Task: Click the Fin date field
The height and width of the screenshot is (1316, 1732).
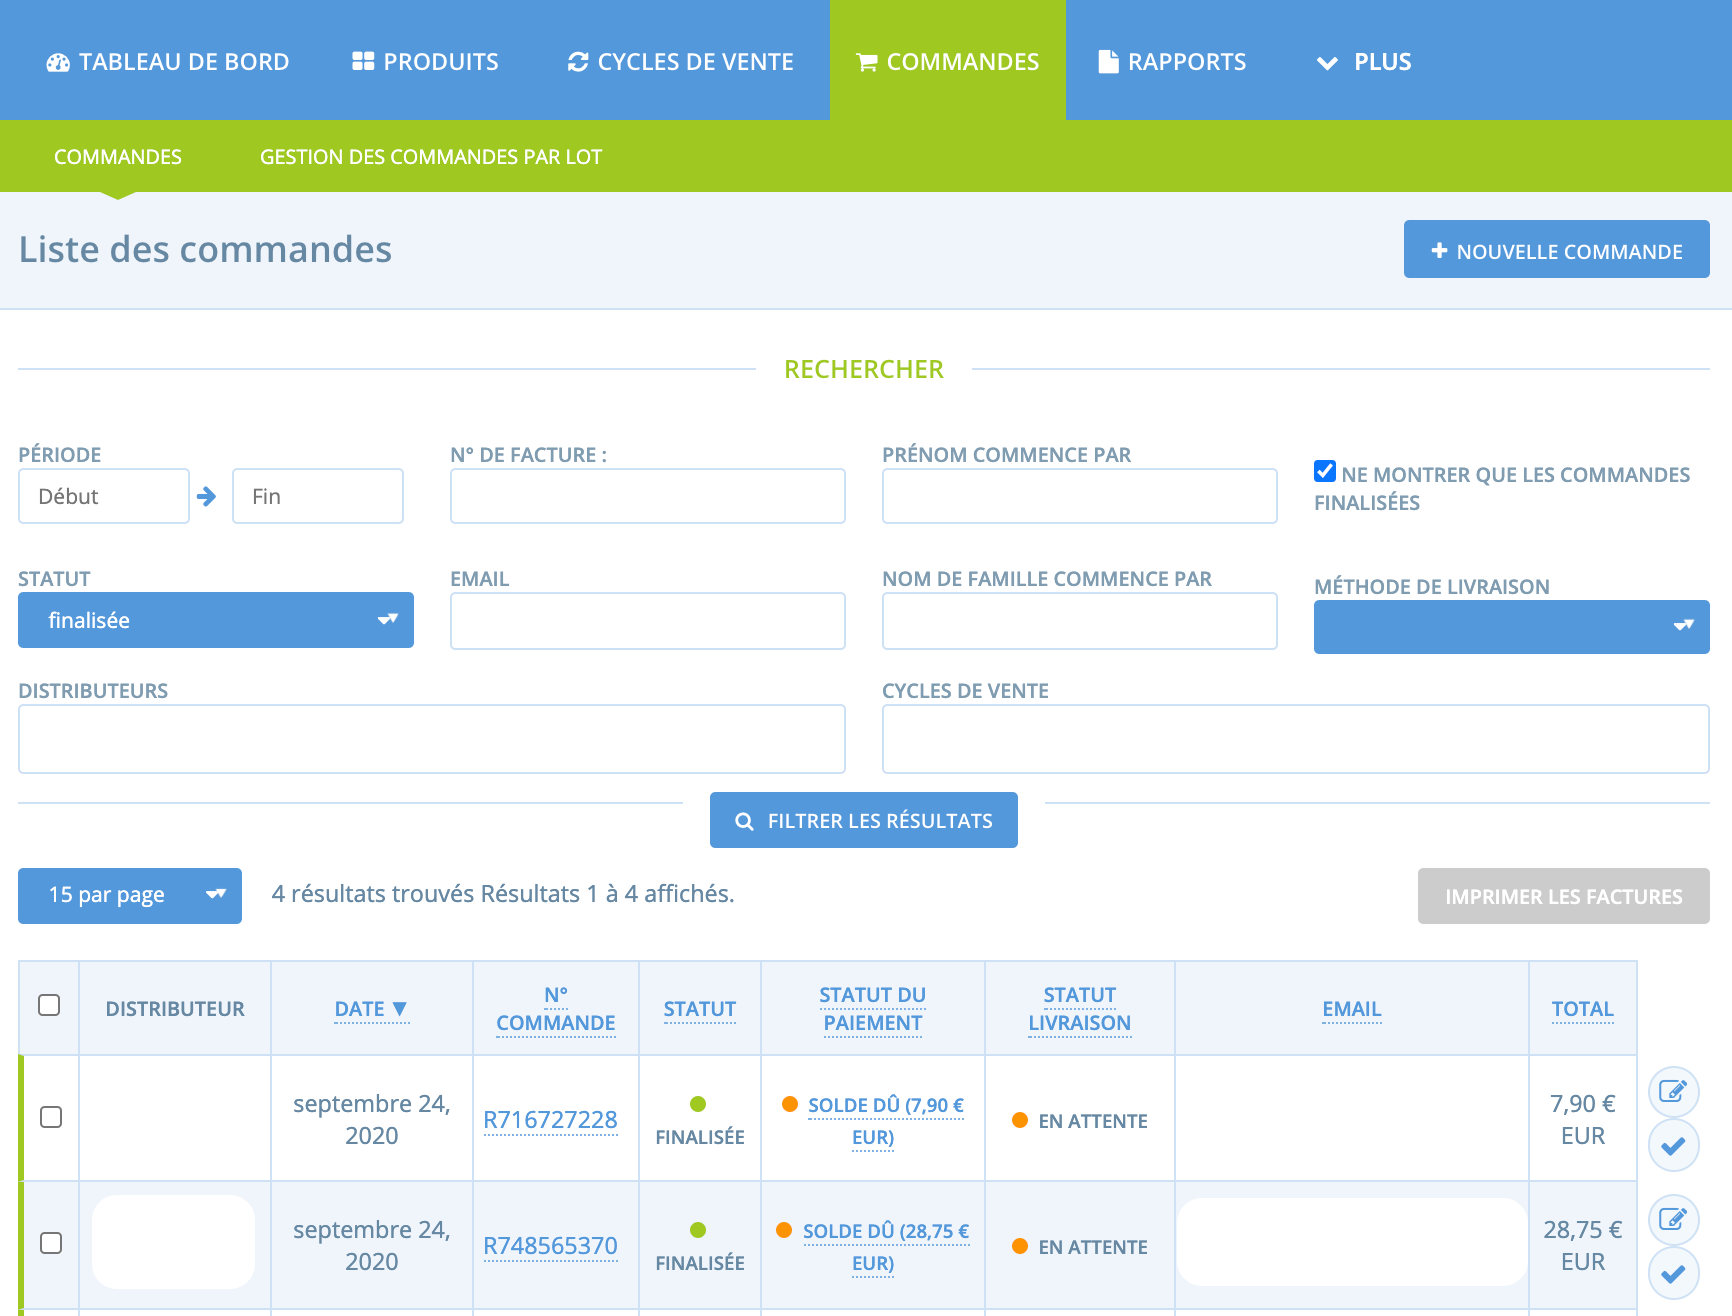Action: (x=318, y=496)
